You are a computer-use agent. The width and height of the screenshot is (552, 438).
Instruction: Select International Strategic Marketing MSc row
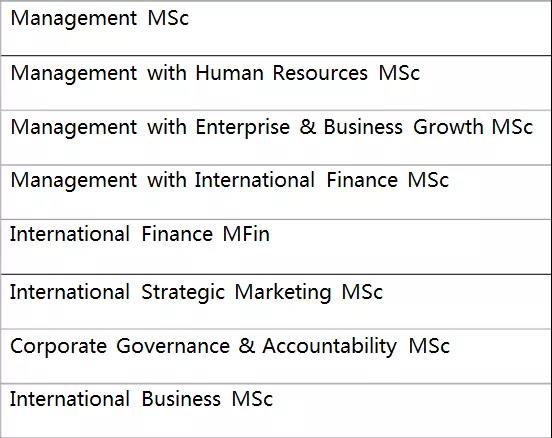coord(276,302)
